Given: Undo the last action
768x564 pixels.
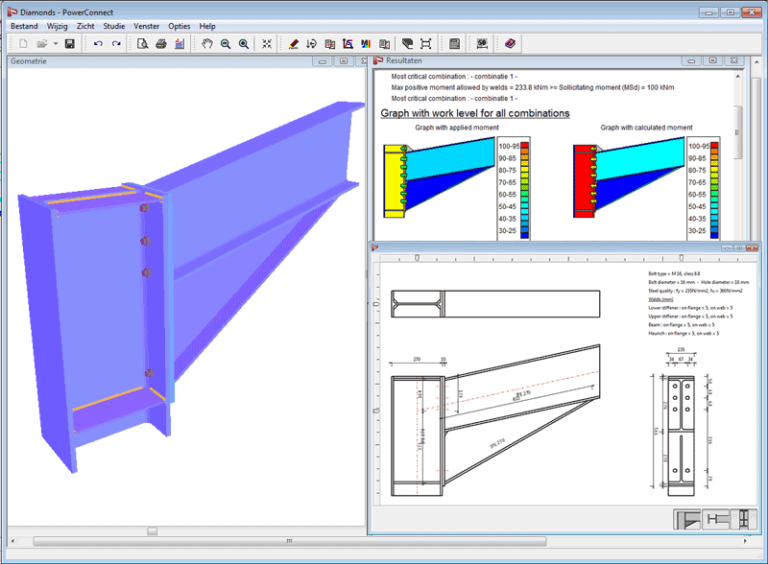Looking at the screenshot, I should (x=98, y=44).
